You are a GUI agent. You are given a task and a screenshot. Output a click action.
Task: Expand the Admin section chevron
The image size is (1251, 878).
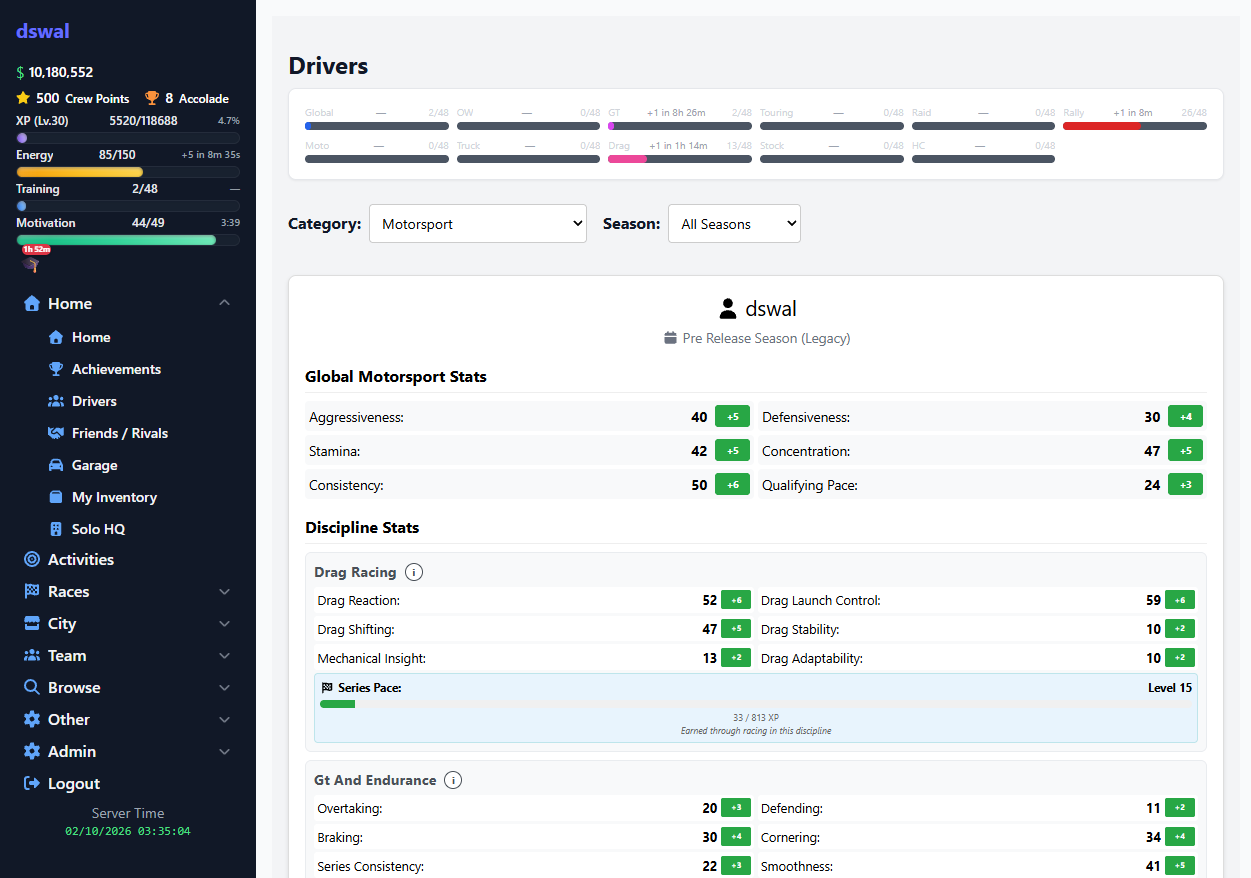pyautogui.click(x=224, y=752)
